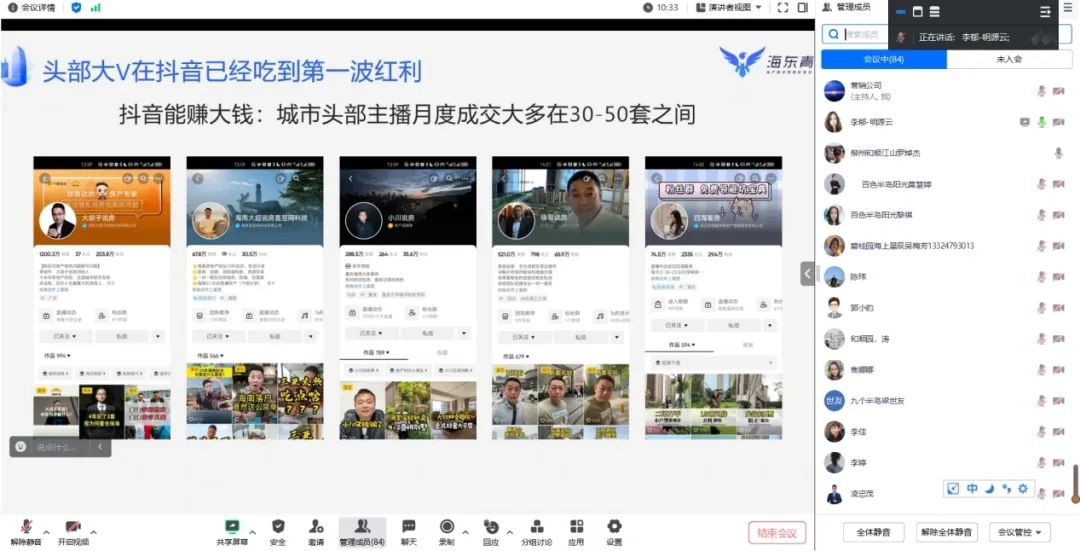Toggle microphone for 李佳

tap(1042, 432)
